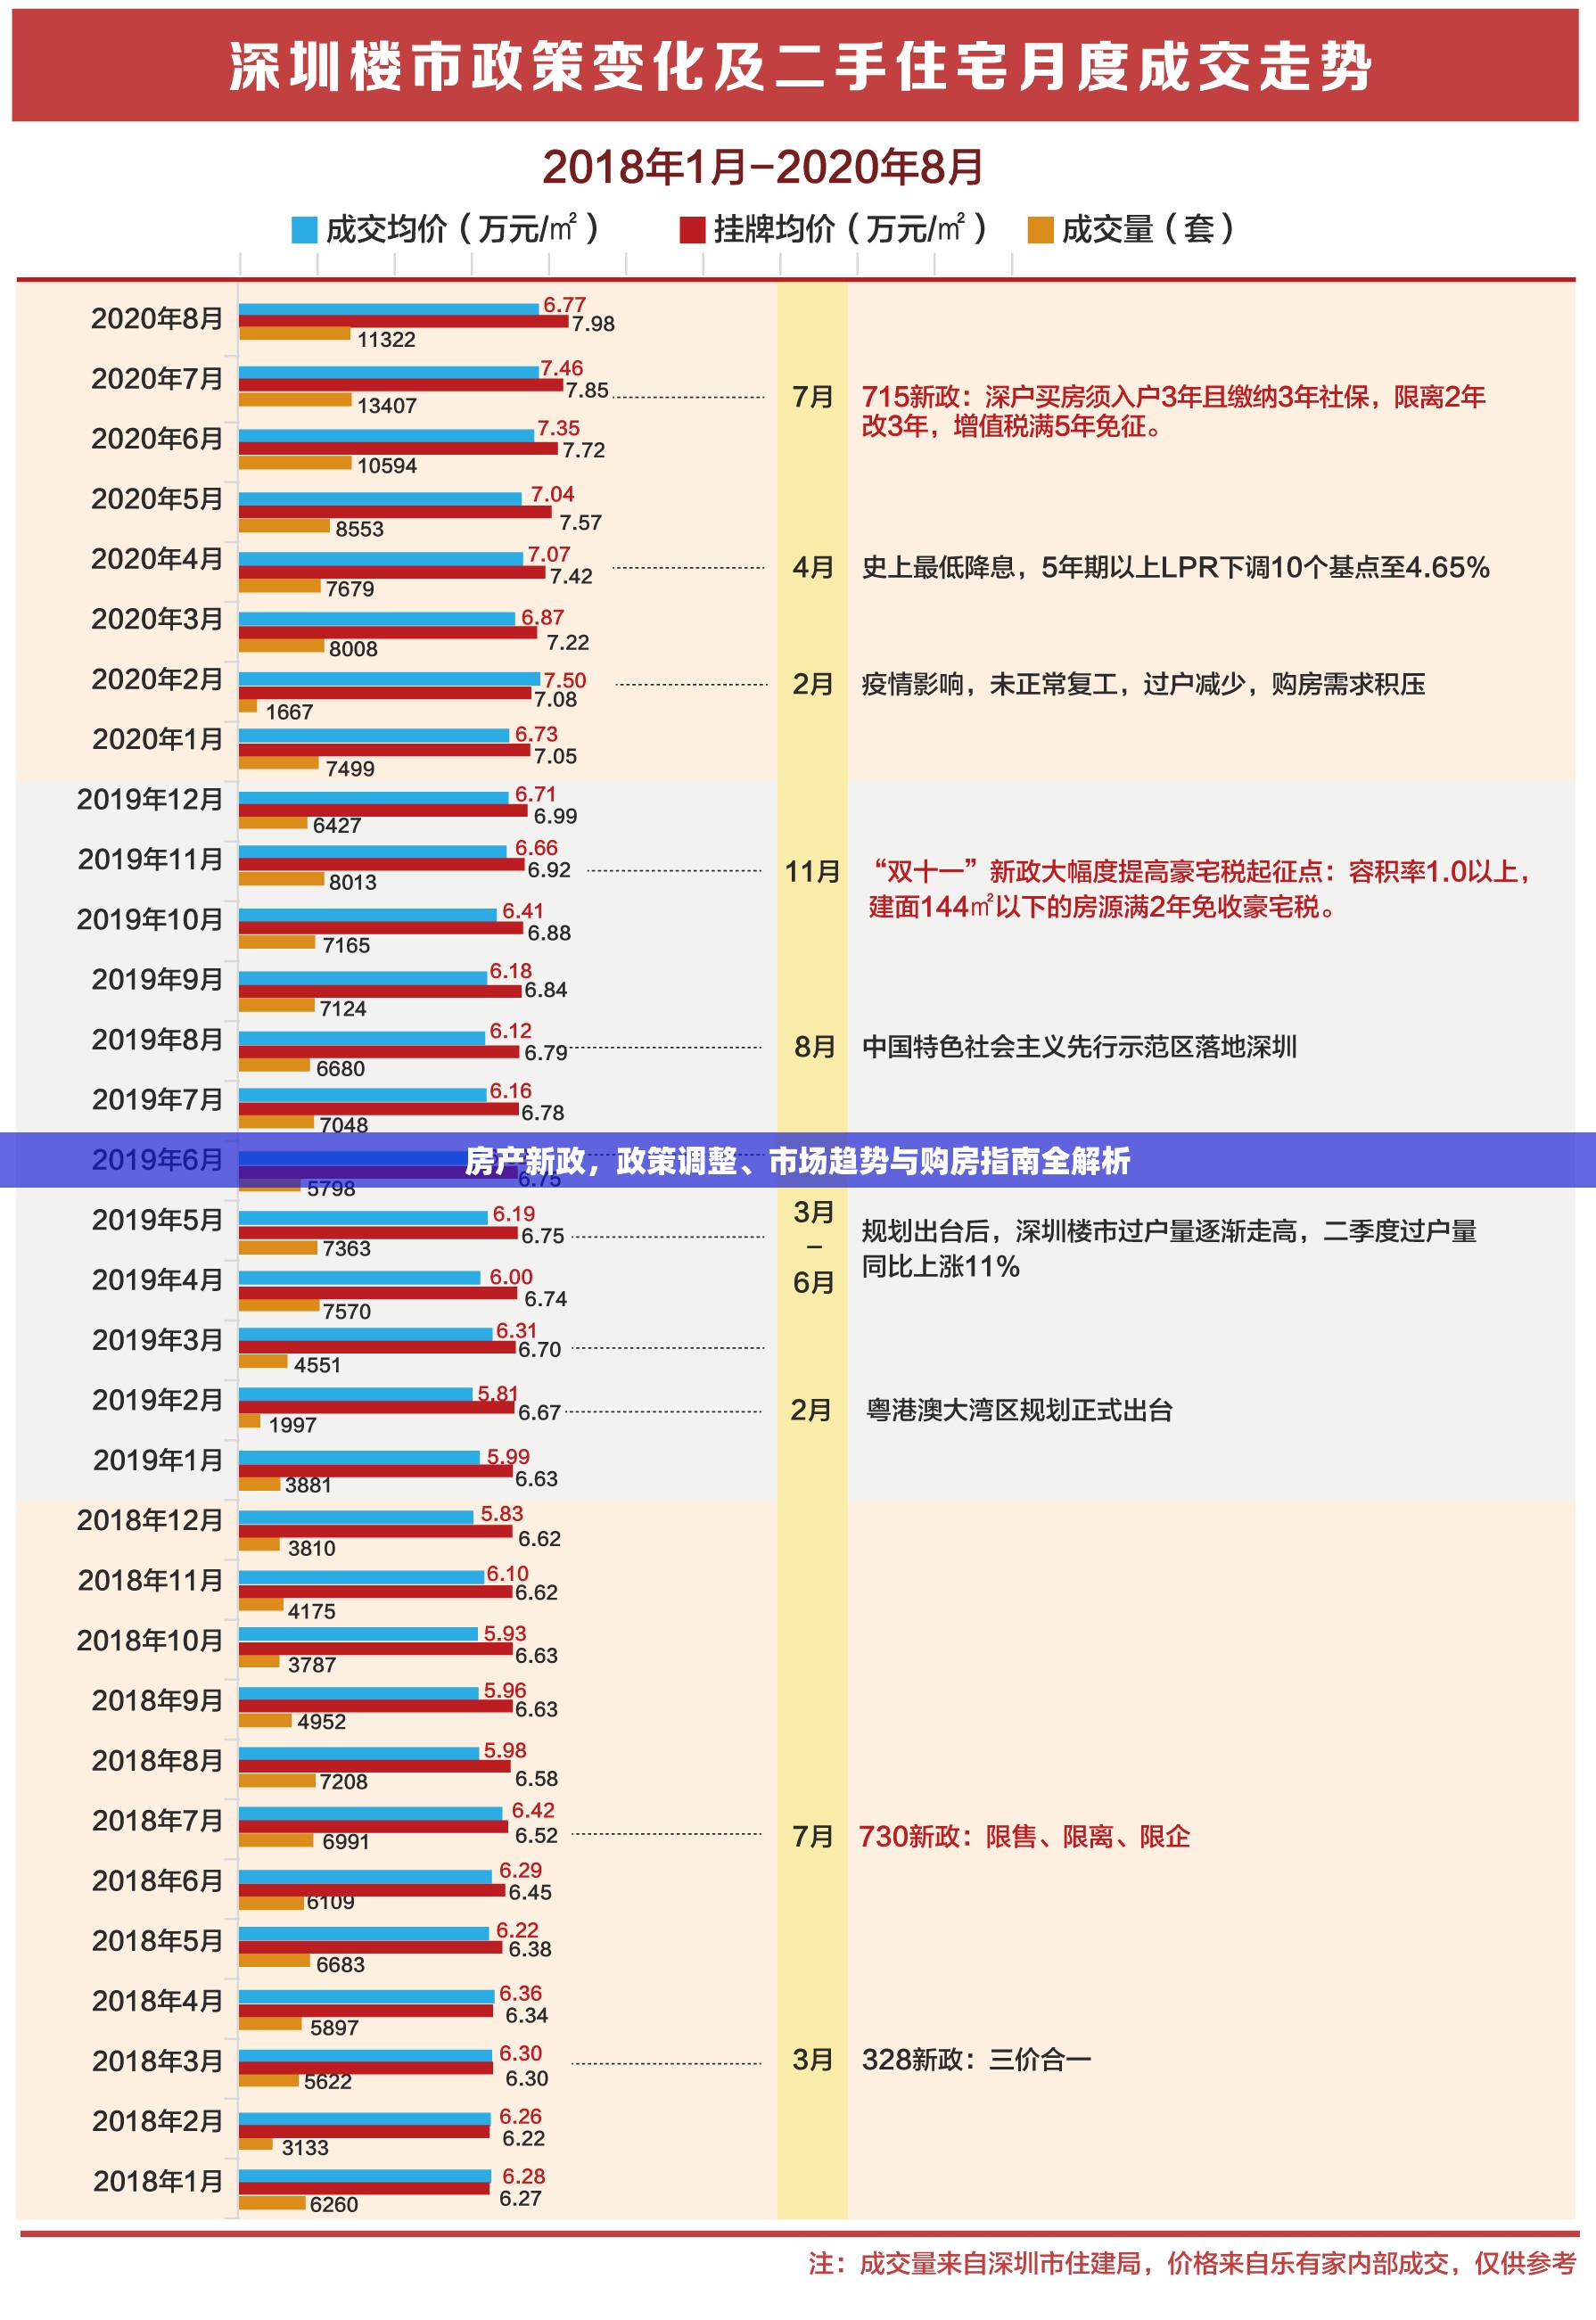Click the 成交均价（万元/㎡） legend label
Viewport: 1596px width, 2320px height.
(x=462, y=229)
